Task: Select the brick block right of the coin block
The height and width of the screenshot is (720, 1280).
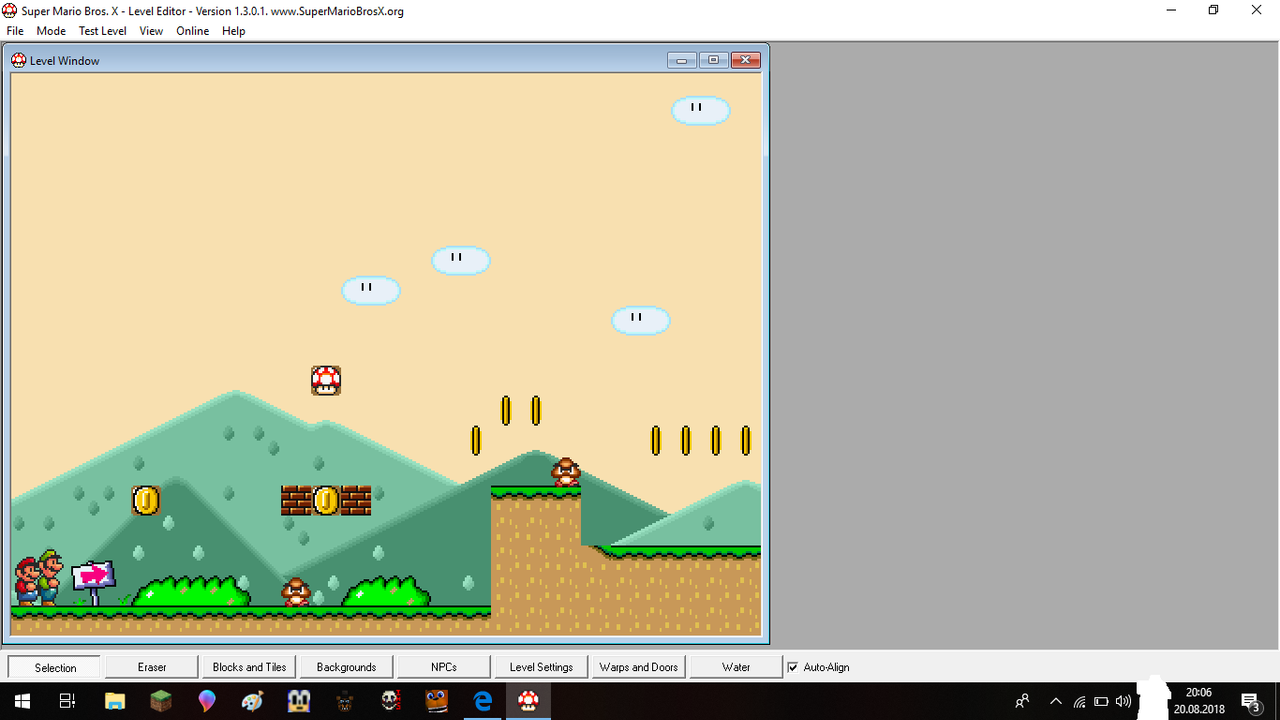Action: click(356, 500)
